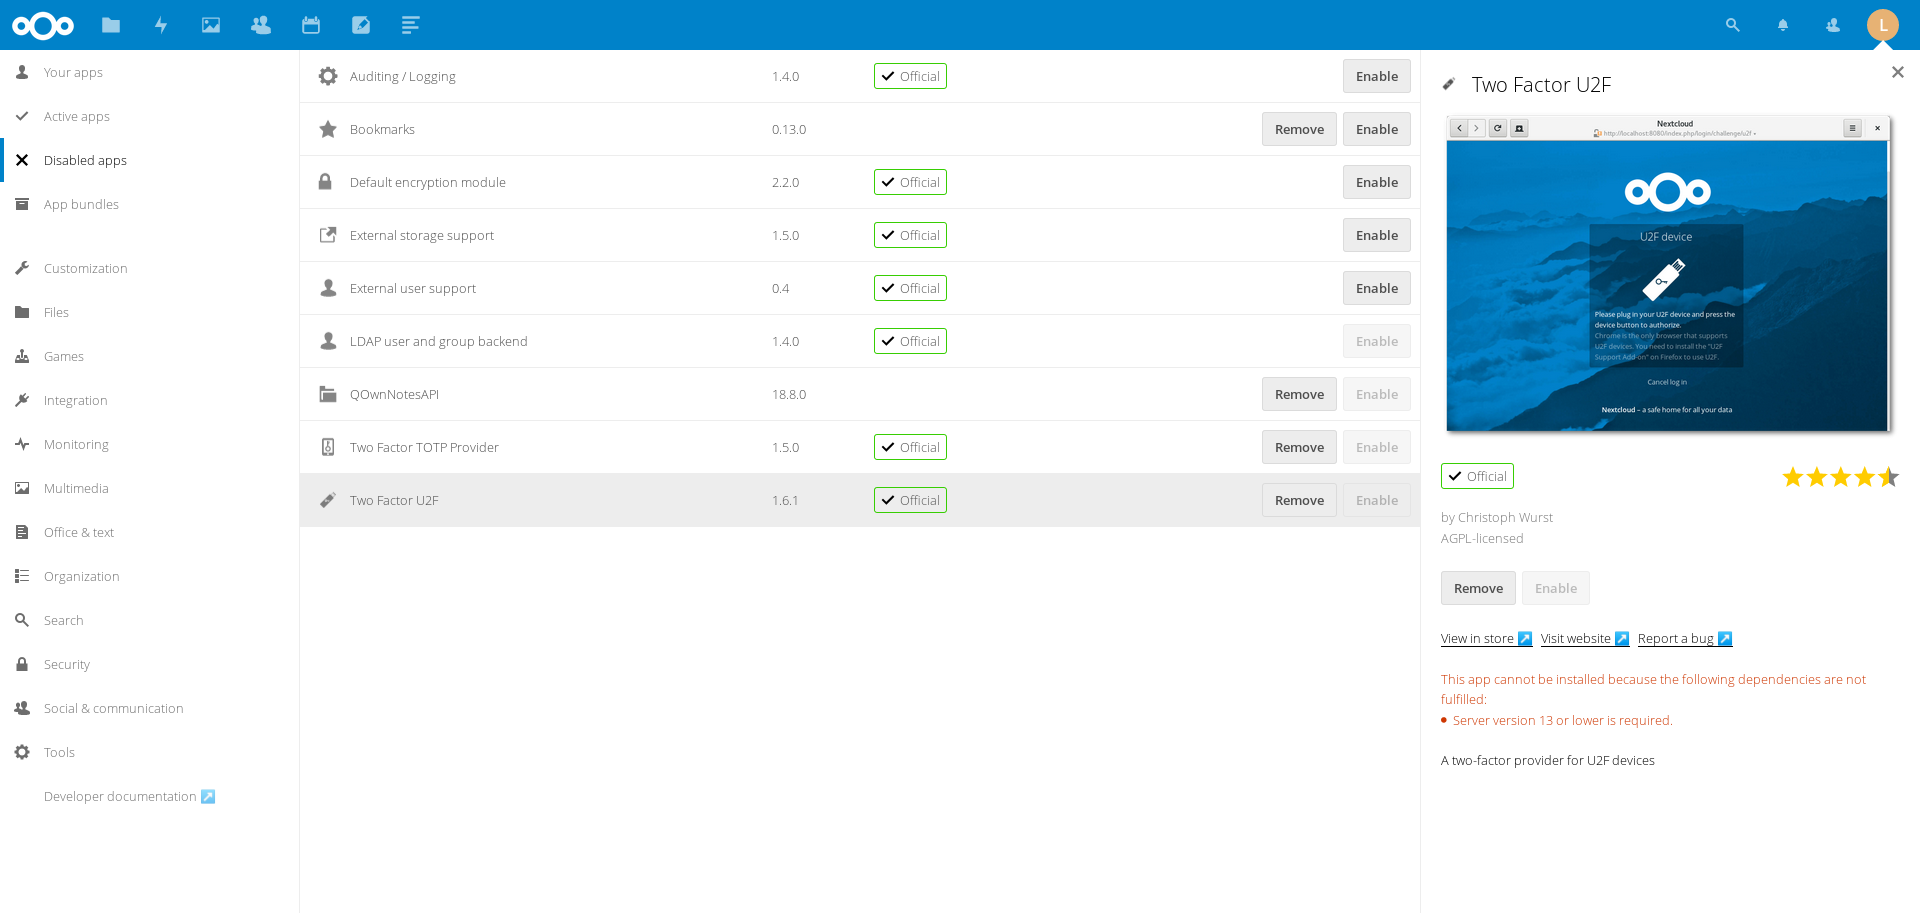Image resolution: width=1920 pixels, height=913 pixels.
Task: Click the fifth rating star for Two Factor U2F
Action: 1889,477
